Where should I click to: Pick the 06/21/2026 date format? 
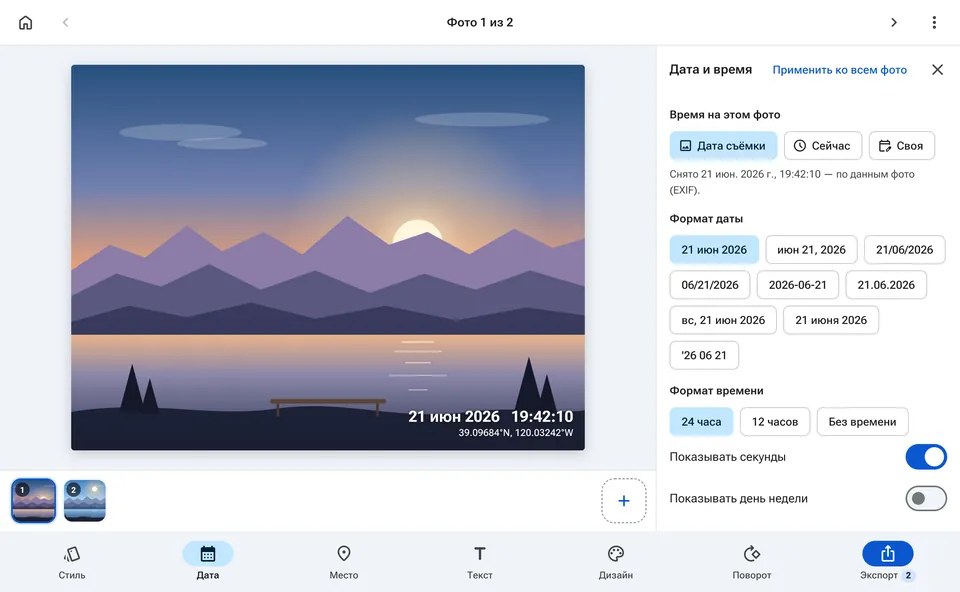710,285
